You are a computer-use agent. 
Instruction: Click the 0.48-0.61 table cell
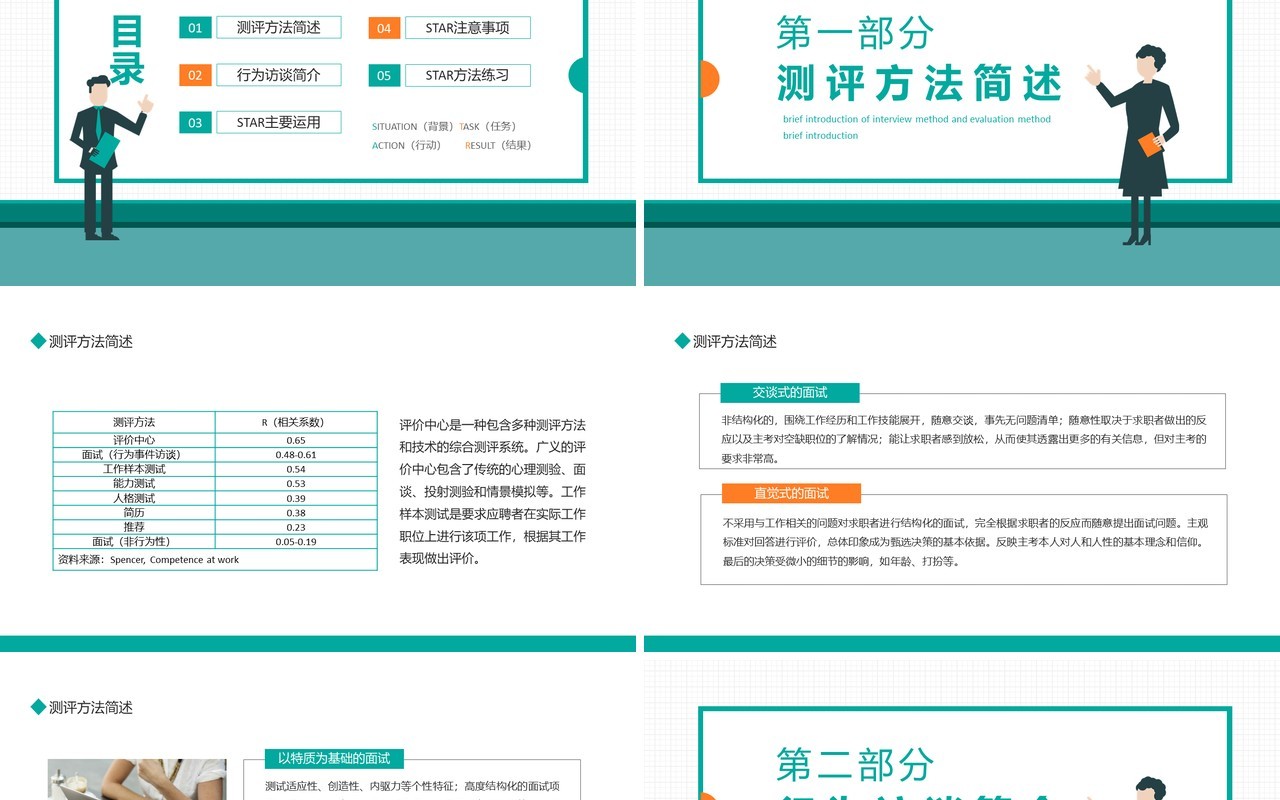point(296,454)
